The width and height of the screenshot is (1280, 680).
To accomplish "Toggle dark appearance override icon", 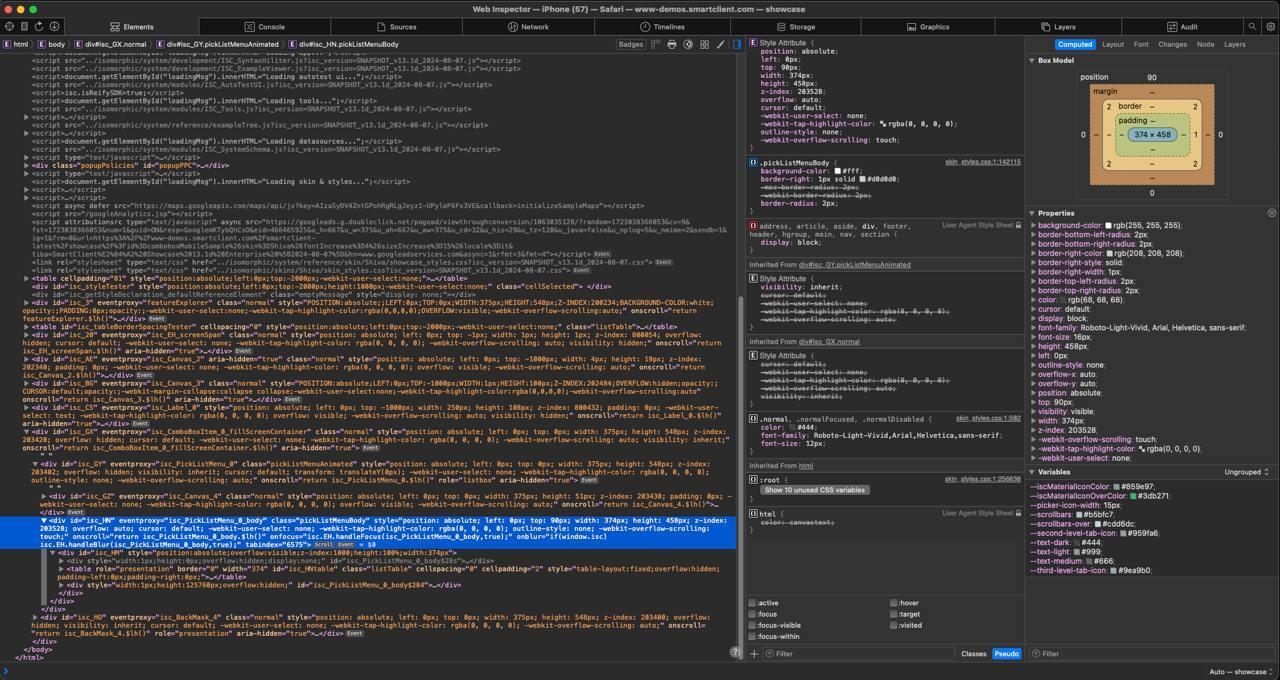I will pyautogui.click(x=688, y=44).
